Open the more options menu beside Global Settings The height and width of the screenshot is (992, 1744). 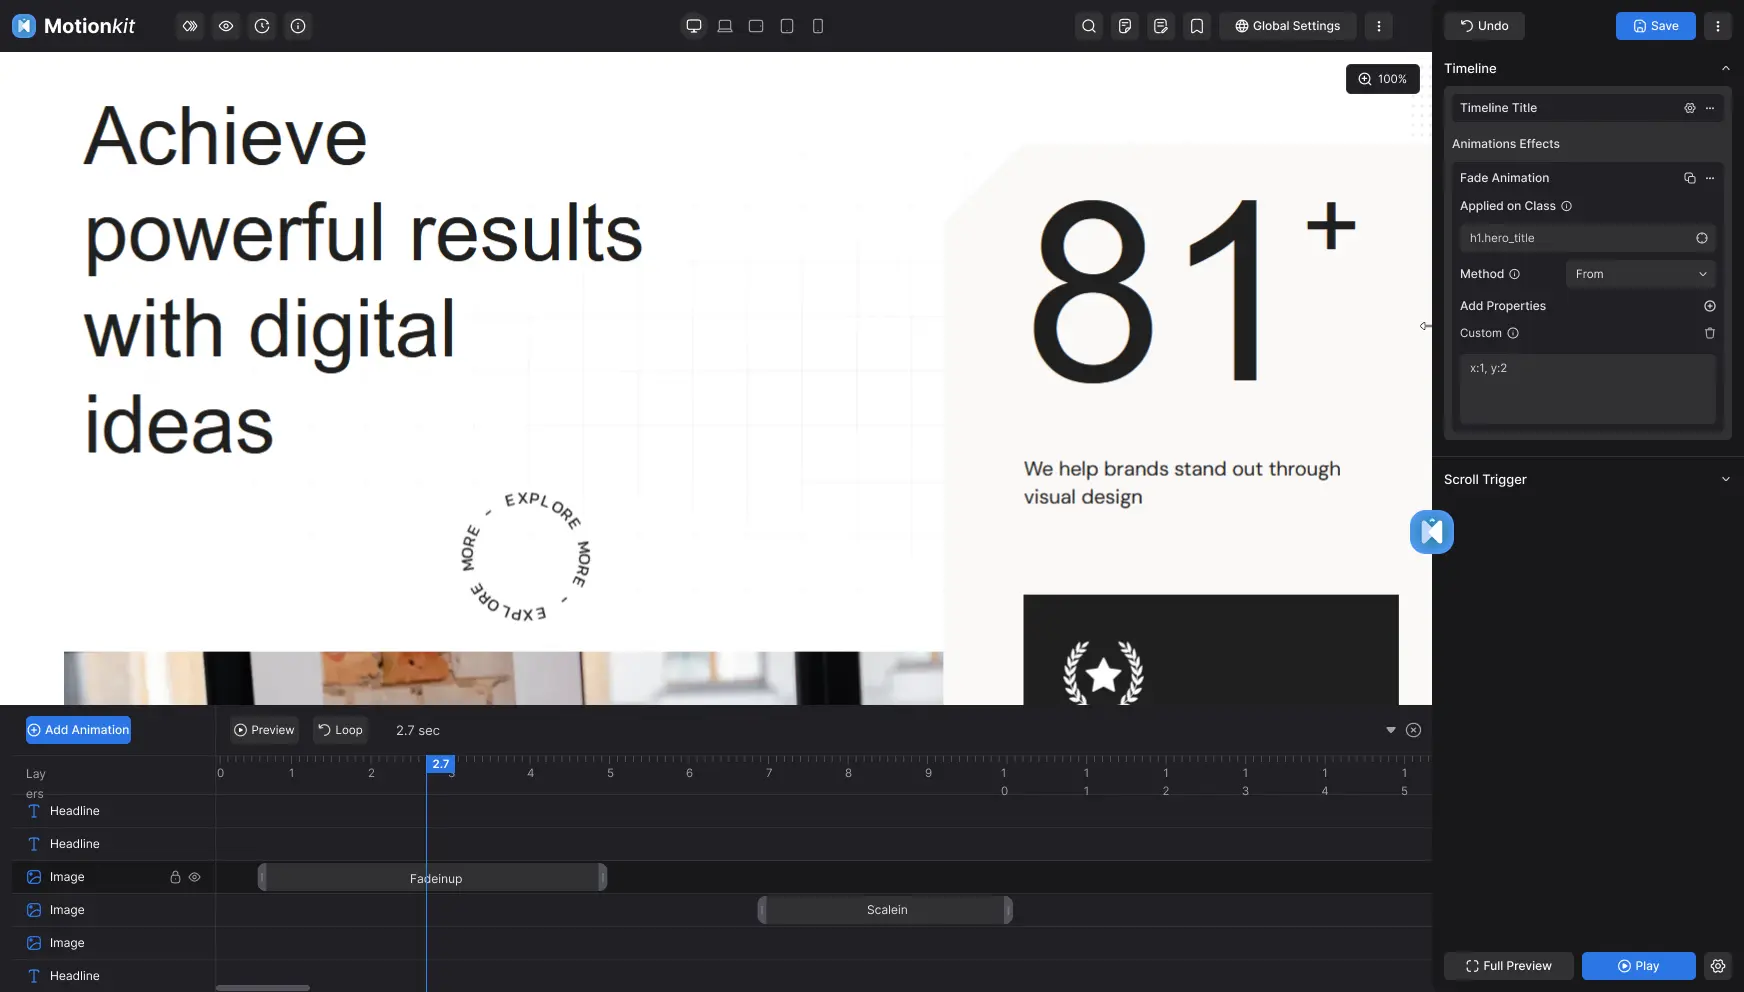coord(1379,26)
